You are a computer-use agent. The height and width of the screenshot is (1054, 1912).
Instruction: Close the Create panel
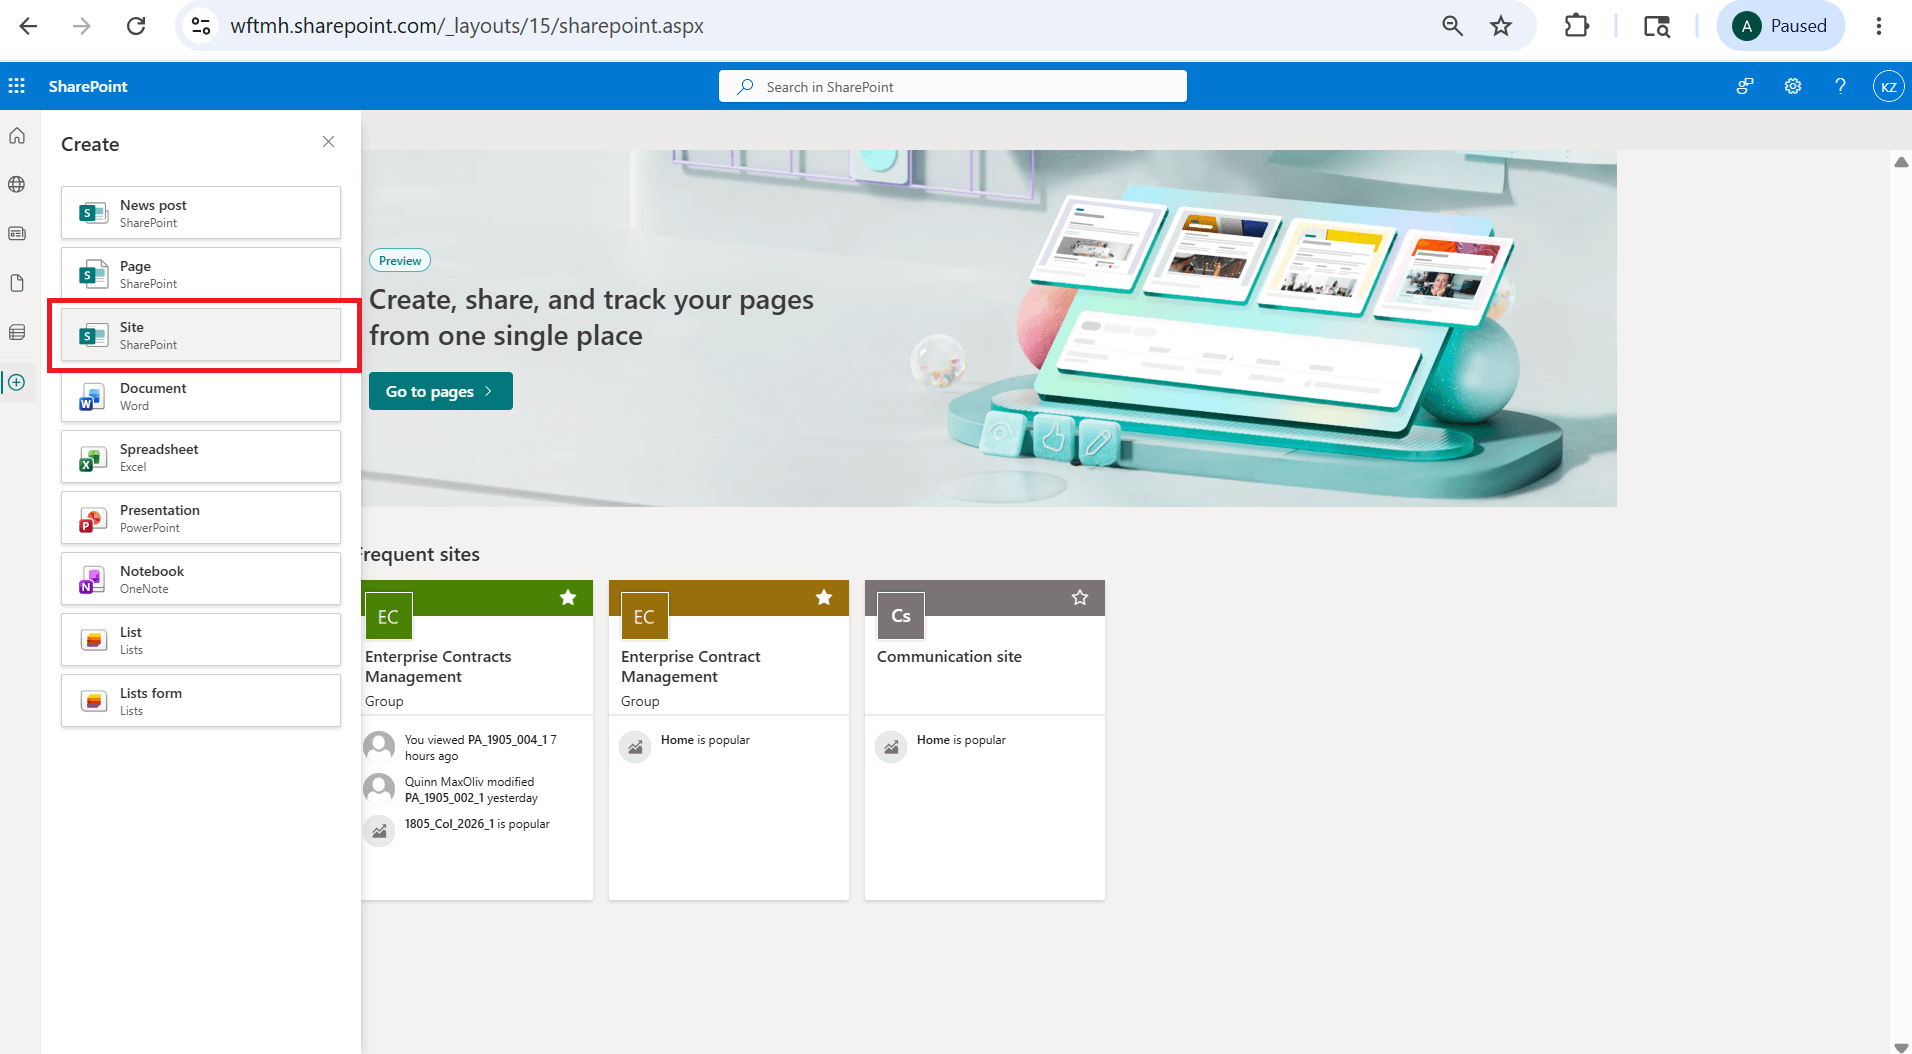point(328,142)
